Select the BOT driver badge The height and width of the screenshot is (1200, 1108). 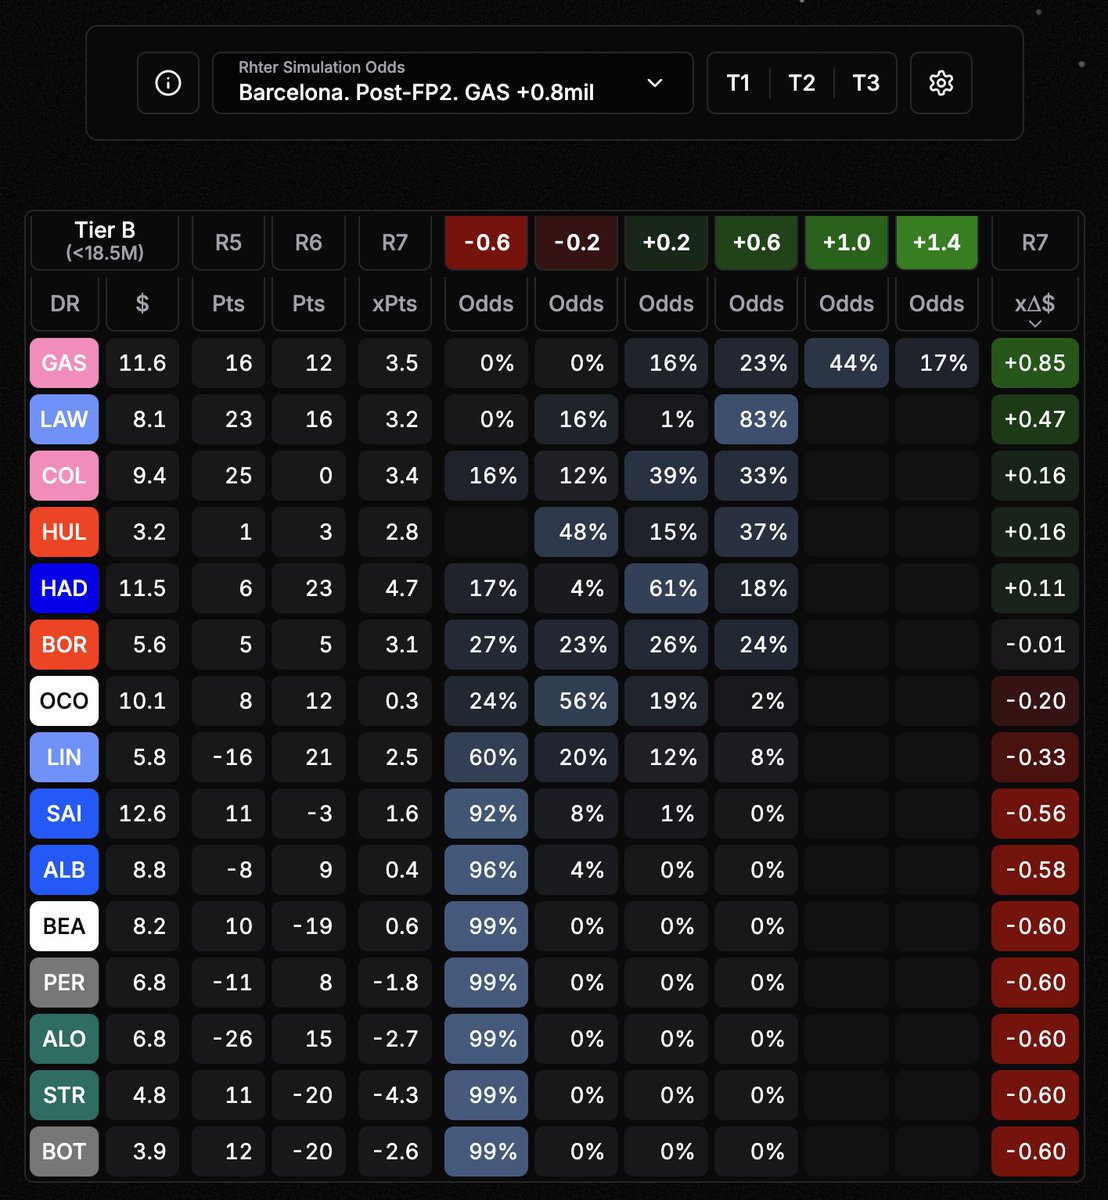coord(65,1151)
